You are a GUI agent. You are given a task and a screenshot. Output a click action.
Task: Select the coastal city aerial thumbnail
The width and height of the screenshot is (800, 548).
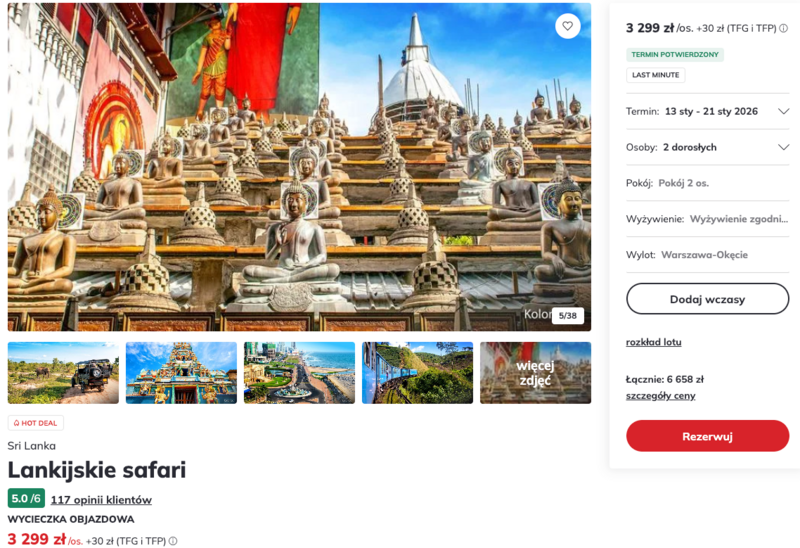299,373
